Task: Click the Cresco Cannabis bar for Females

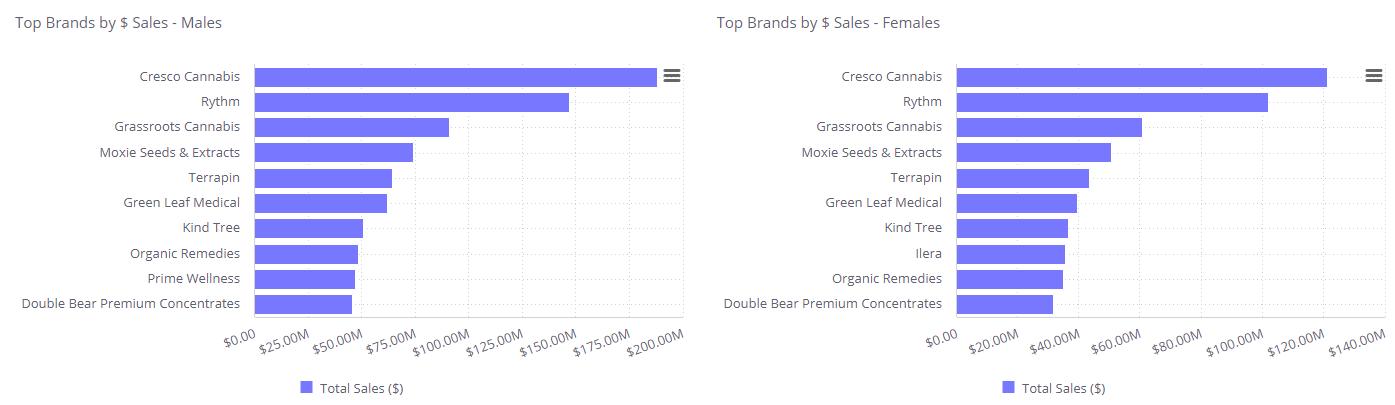Action: point(1141,77)
